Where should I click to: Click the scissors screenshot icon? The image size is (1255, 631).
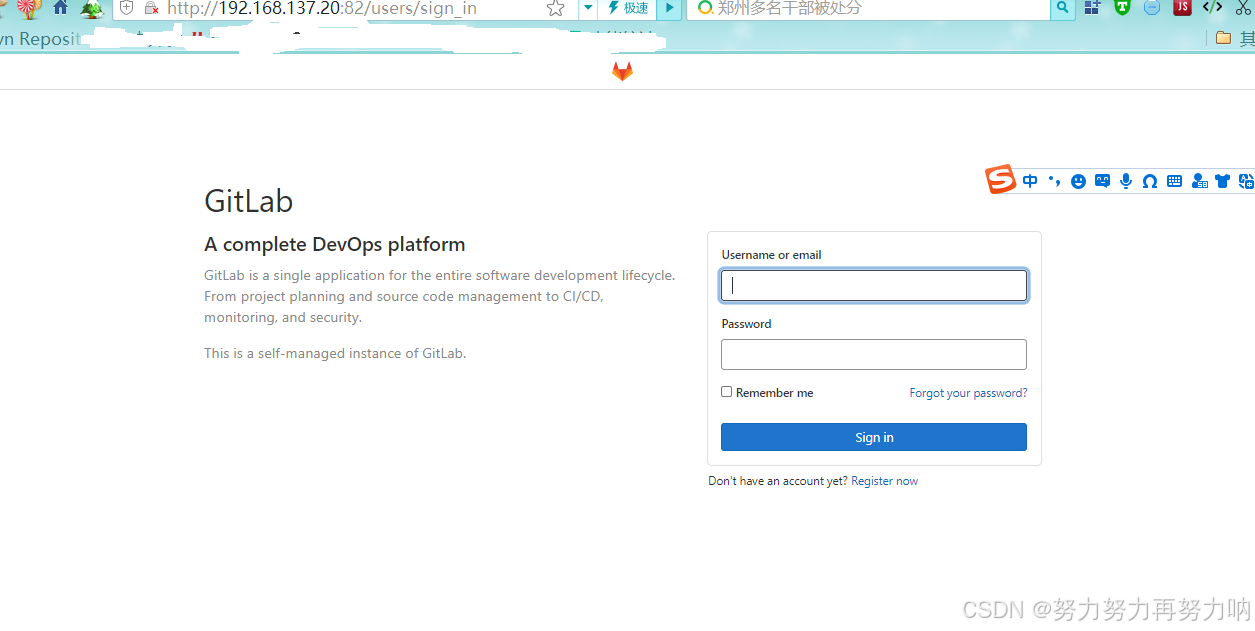pos(1243,8)
